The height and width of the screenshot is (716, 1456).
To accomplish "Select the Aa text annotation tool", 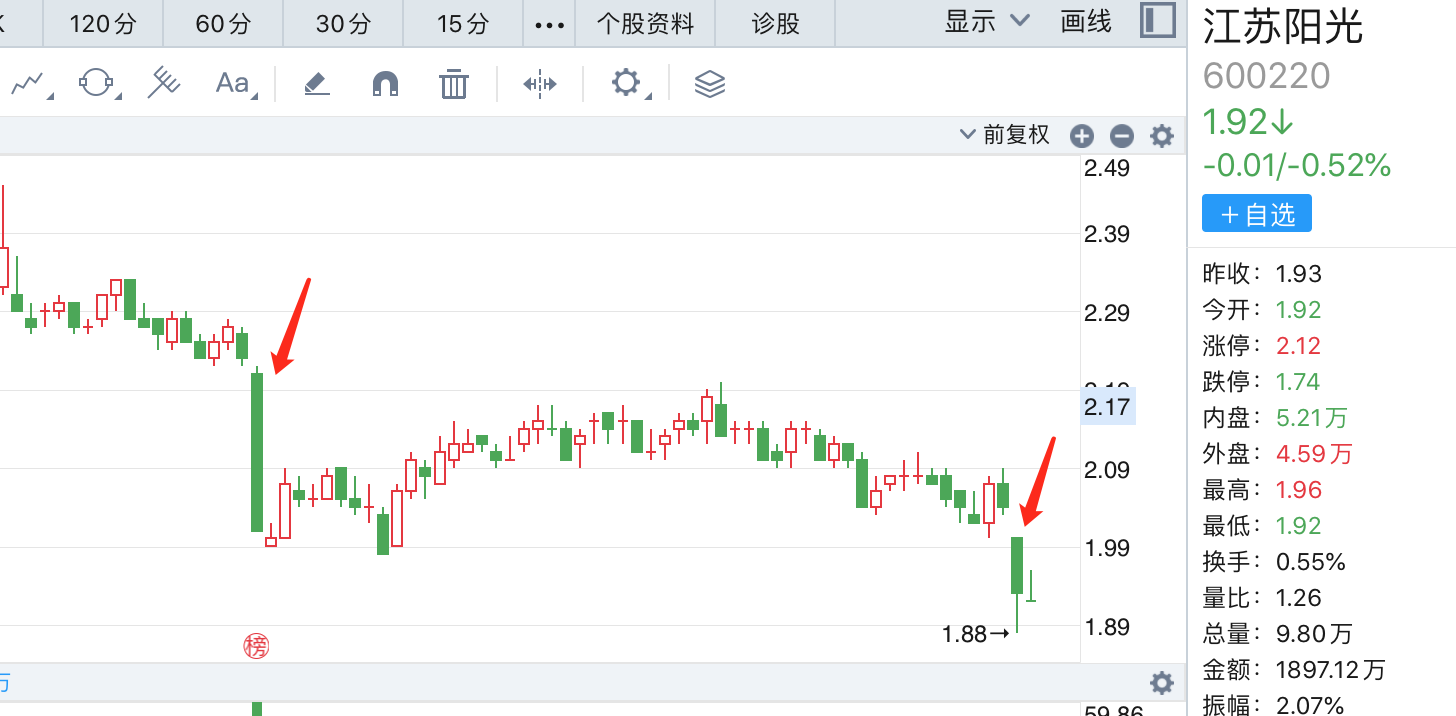I will [233, 84].
